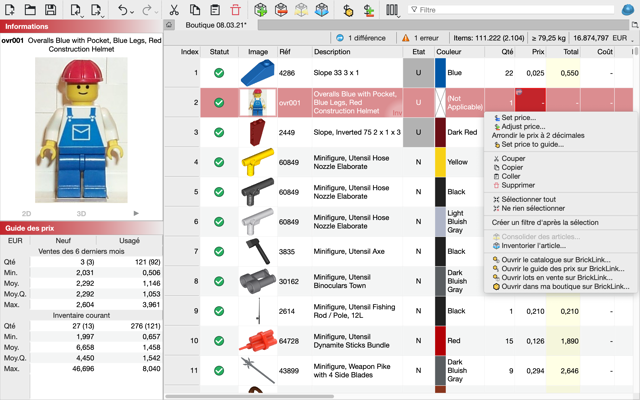Image resolution: width=640 pixels, height=400 pixels.
Task: Switch the part preview to 2D
Action: [x=27, y=213]
